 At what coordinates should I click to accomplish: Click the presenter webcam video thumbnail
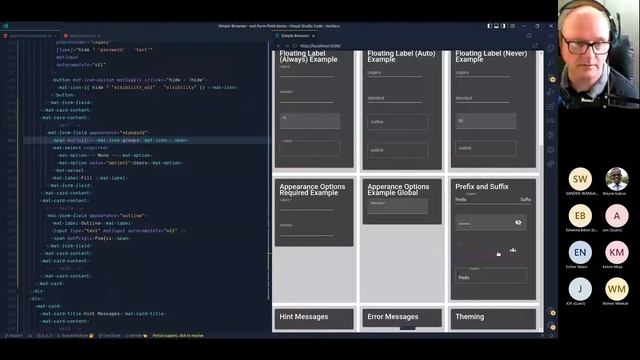(x=599, y=54)
